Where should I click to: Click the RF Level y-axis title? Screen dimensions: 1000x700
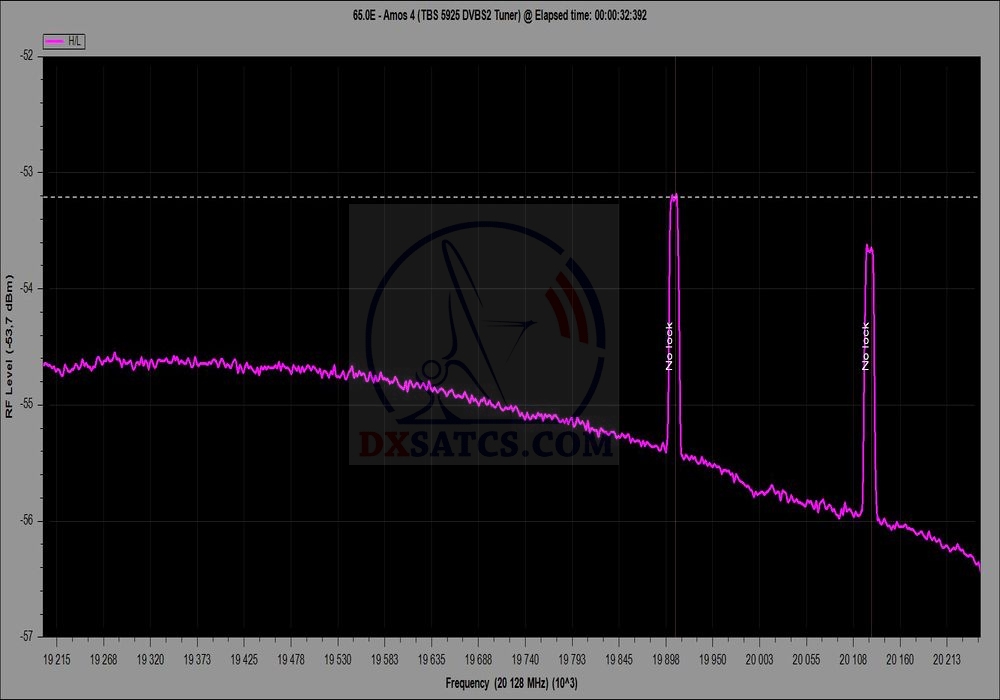tap(10, 345)
